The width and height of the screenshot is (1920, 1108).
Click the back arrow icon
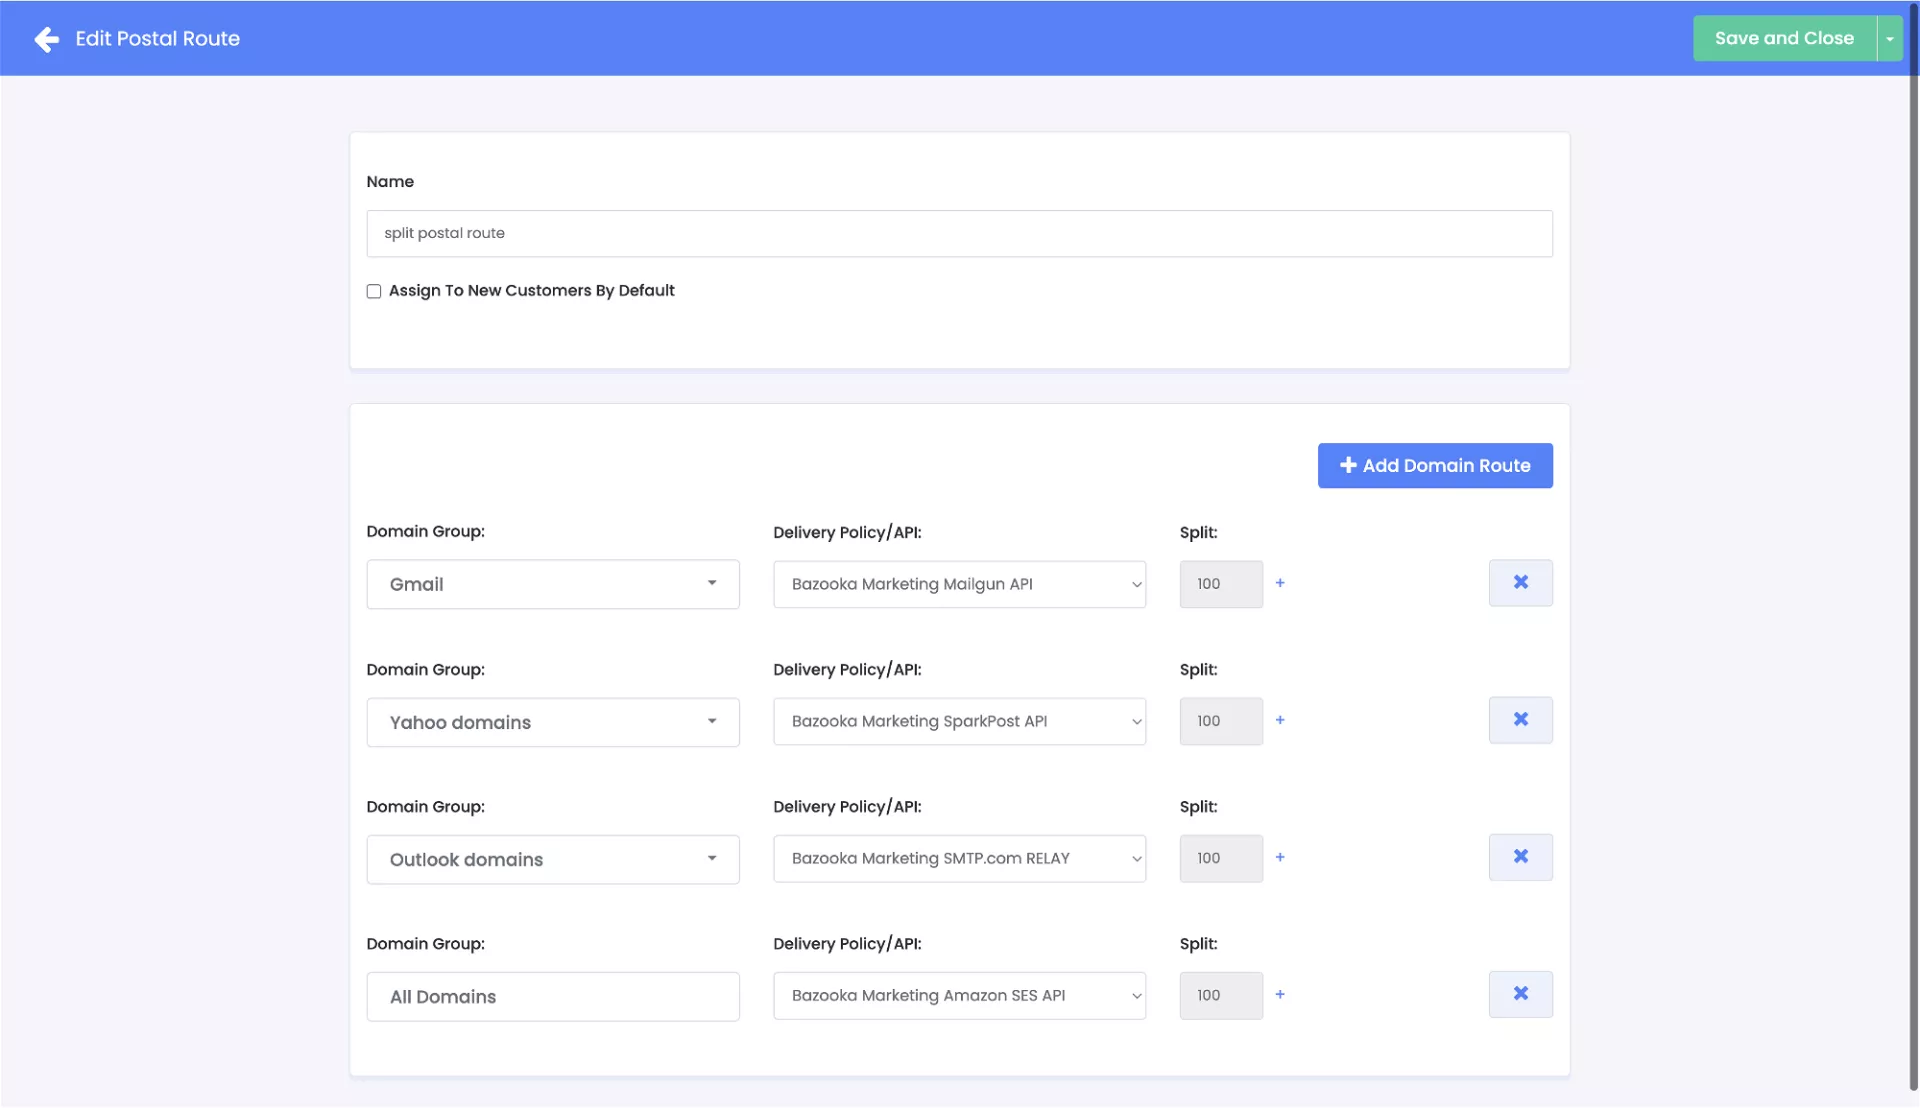pyautogui.click(x=46, y=39)
